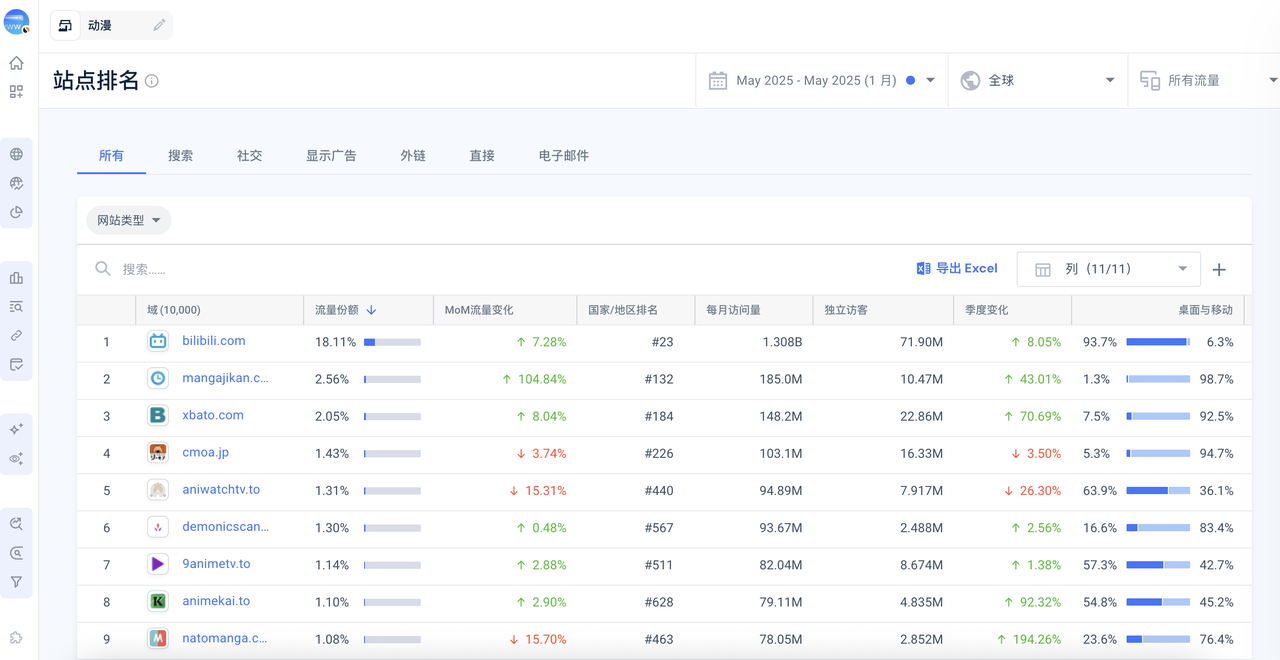Open the bilibili.com domain link
1280x660 pixels.
[x=214, y=341]
